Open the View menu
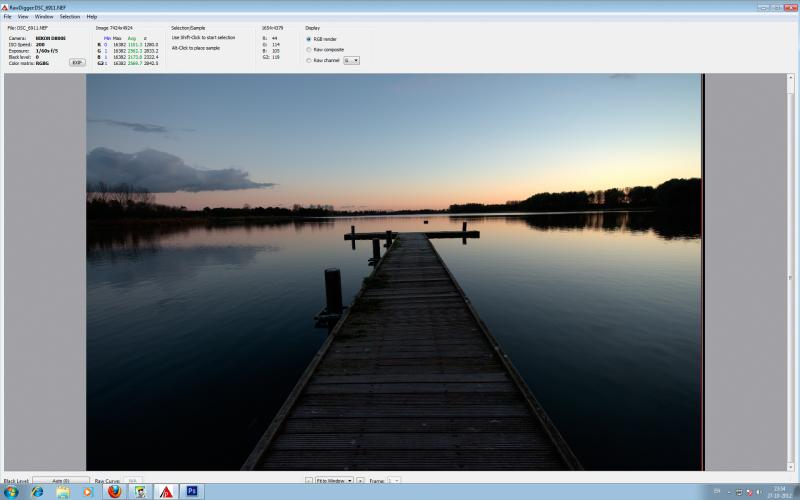This screenshot has width=800, height=500. point(23,17)
